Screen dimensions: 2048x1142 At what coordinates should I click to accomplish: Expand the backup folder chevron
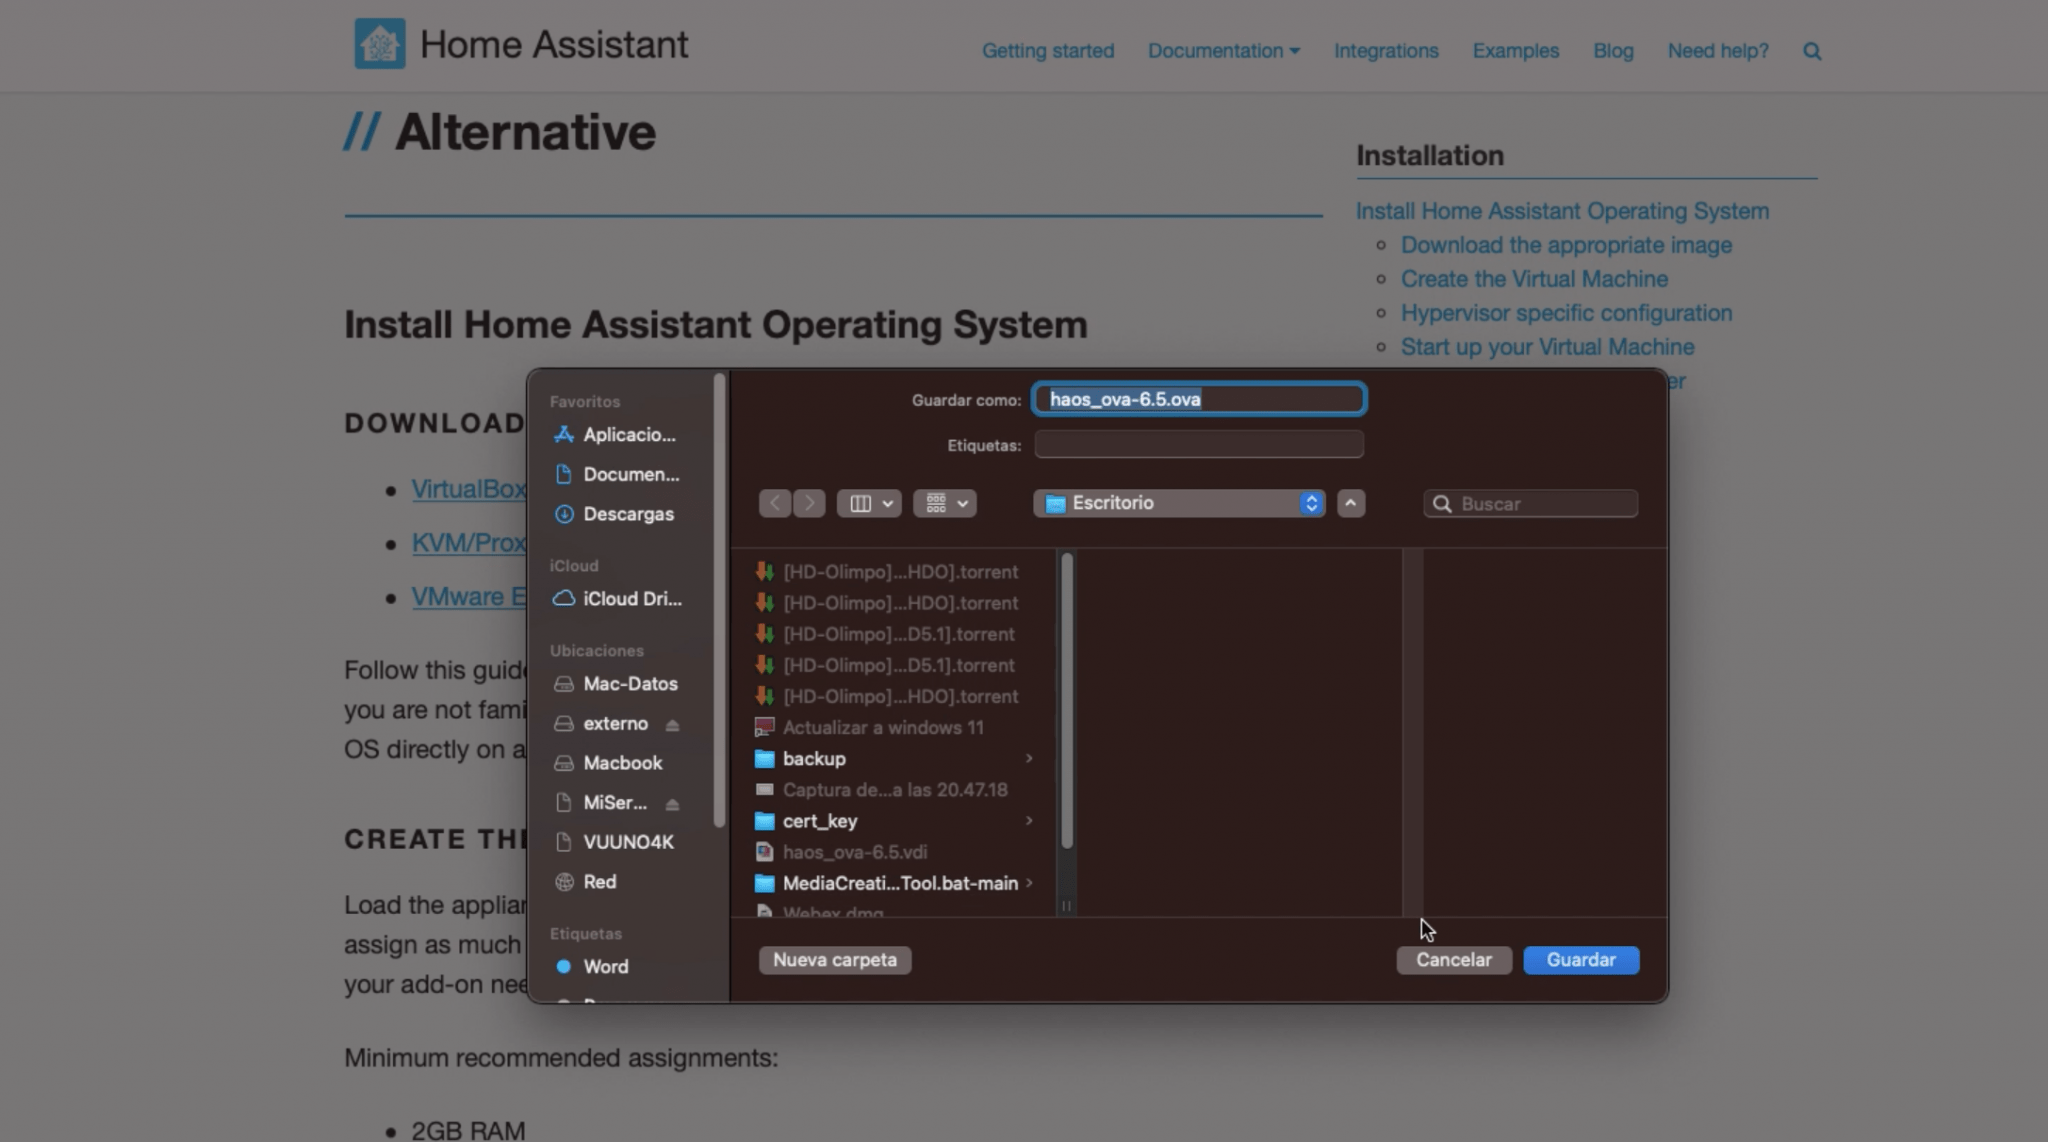pos(1030,759)
